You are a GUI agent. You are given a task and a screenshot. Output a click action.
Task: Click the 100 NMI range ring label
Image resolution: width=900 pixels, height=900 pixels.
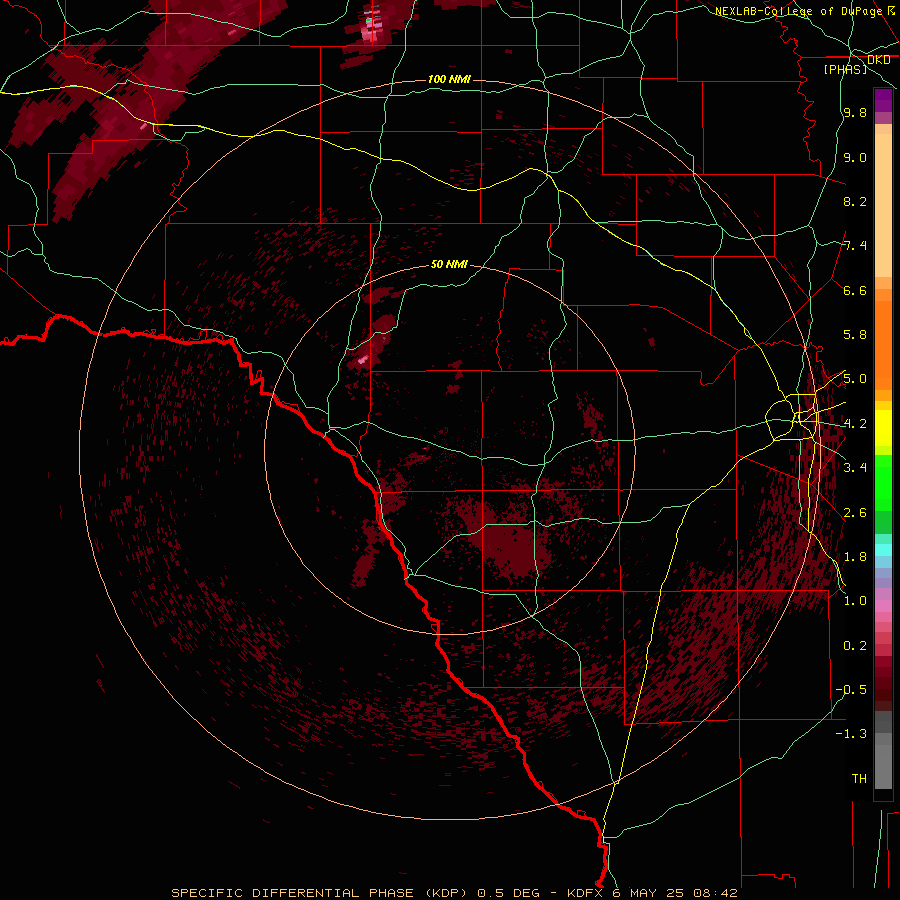pos(449,79)
